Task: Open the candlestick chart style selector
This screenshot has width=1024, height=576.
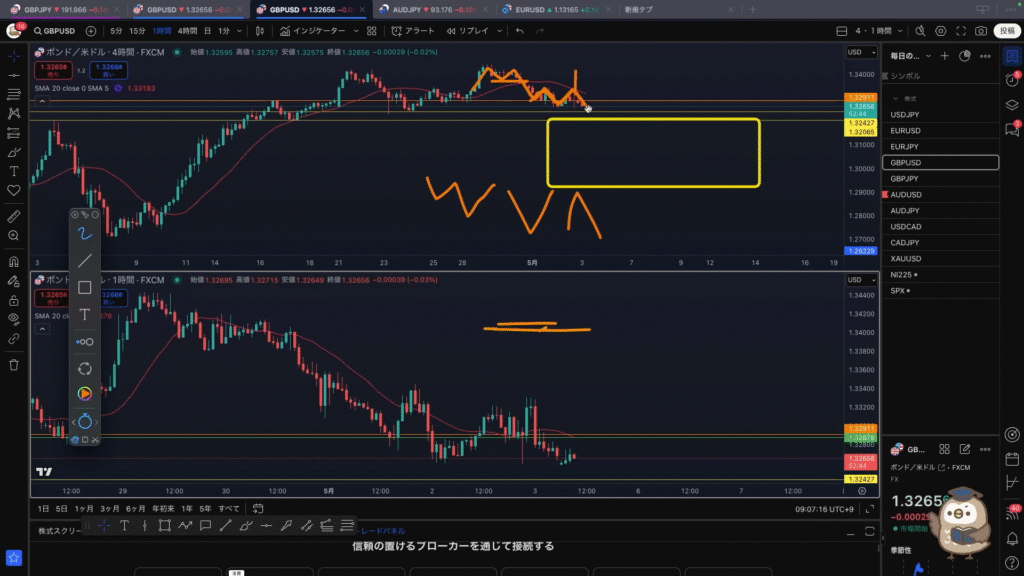Action: click(260, 31)
